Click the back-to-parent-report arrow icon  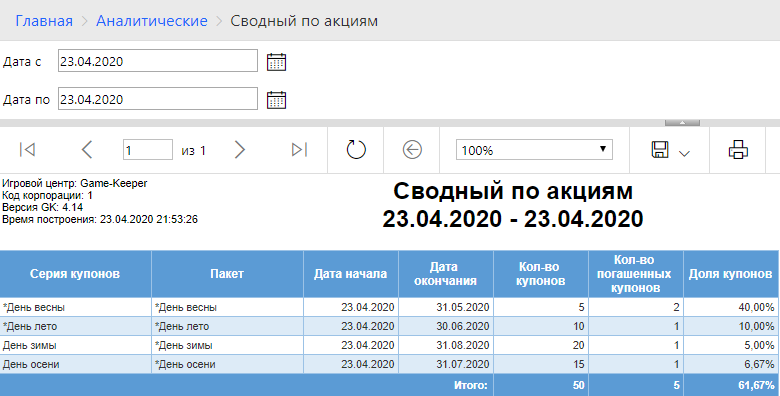[412, 150]
